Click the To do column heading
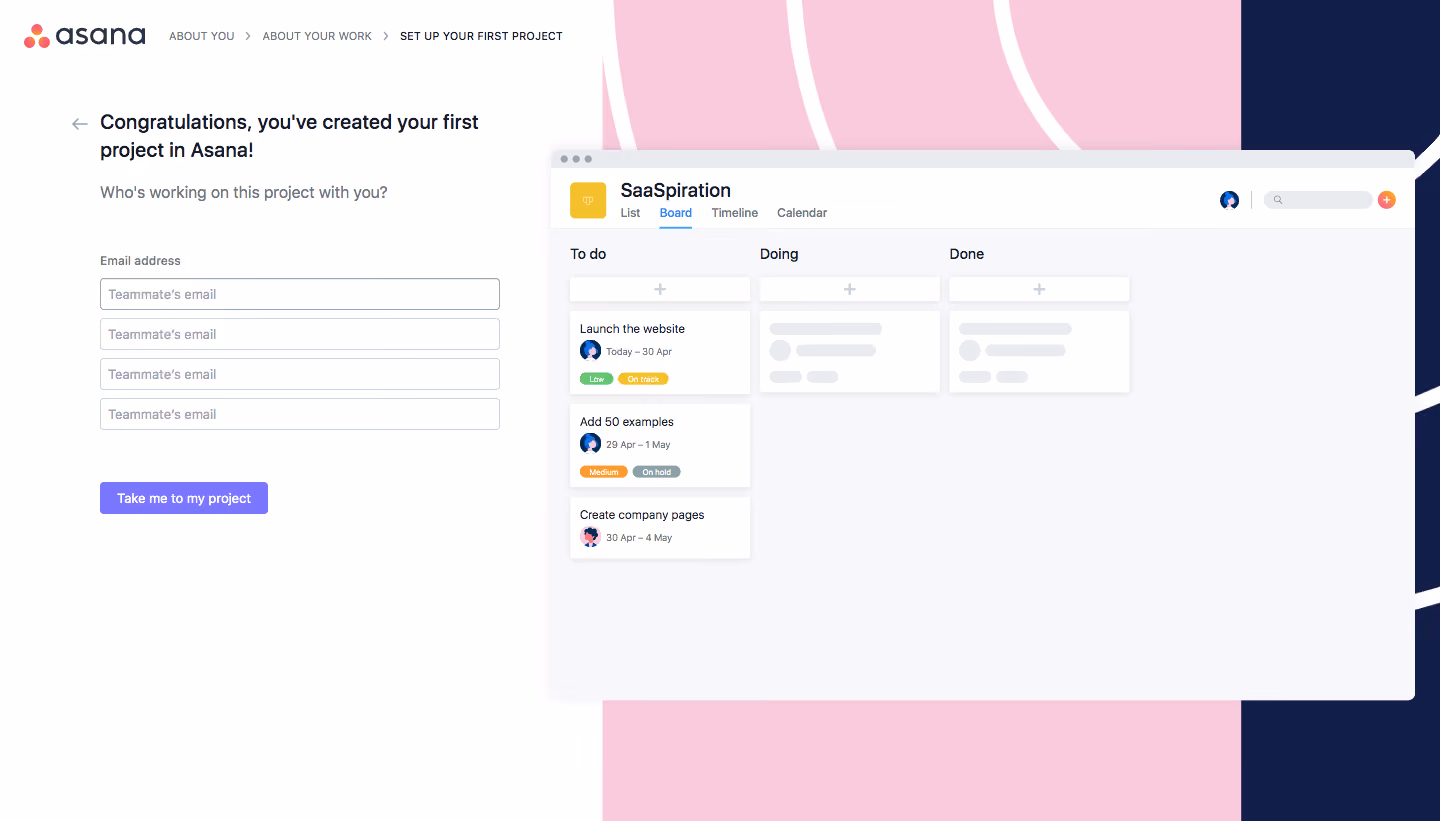The height and width of the screenshot is (821, 1440). coord(588,254)
